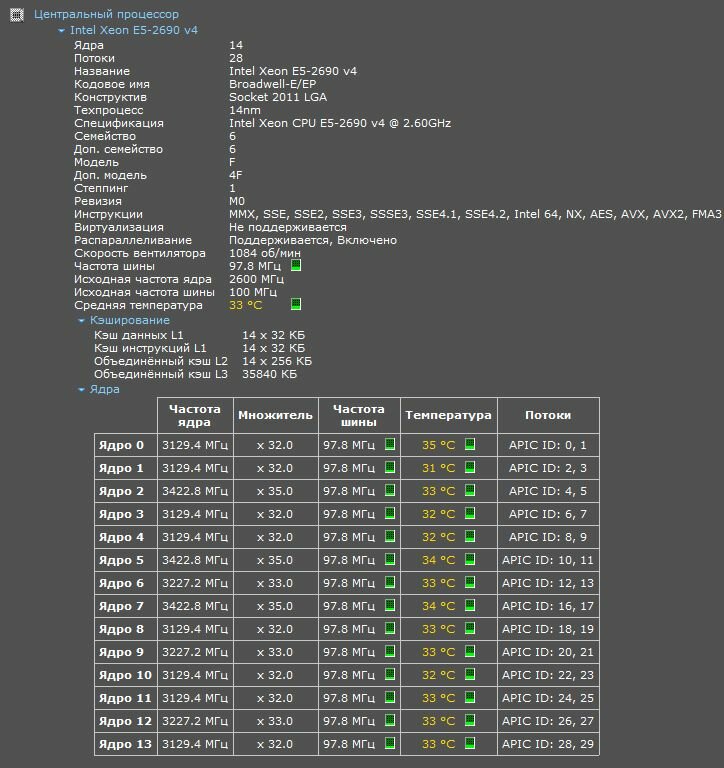
Task: Click the Множитель column header
Action: coord(275,415)
